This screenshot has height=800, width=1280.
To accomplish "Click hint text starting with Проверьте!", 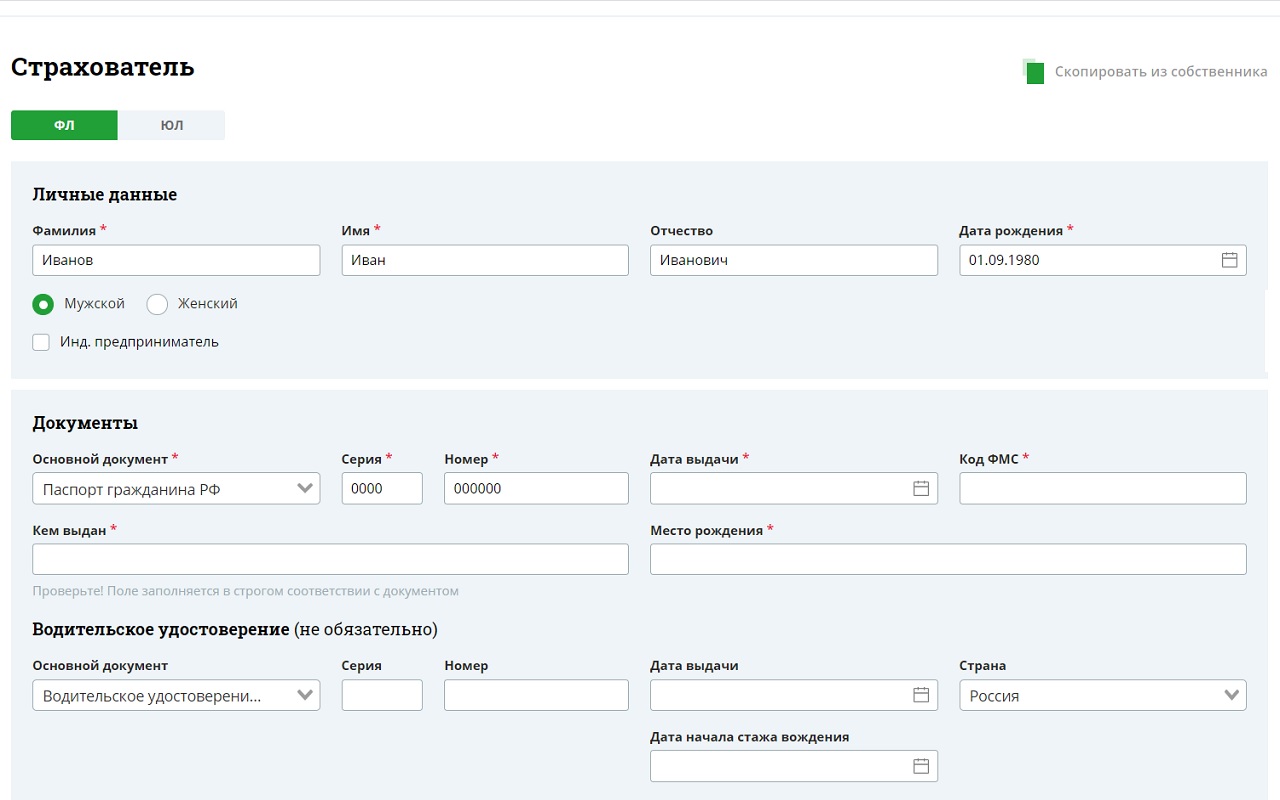I will point(245,591).
